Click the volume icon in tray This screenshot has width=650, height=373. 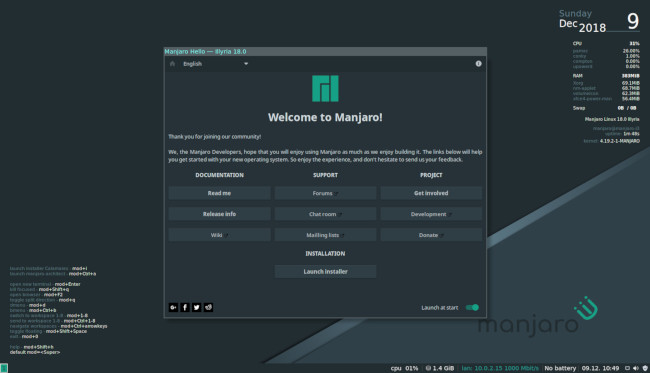coord(636,368)
